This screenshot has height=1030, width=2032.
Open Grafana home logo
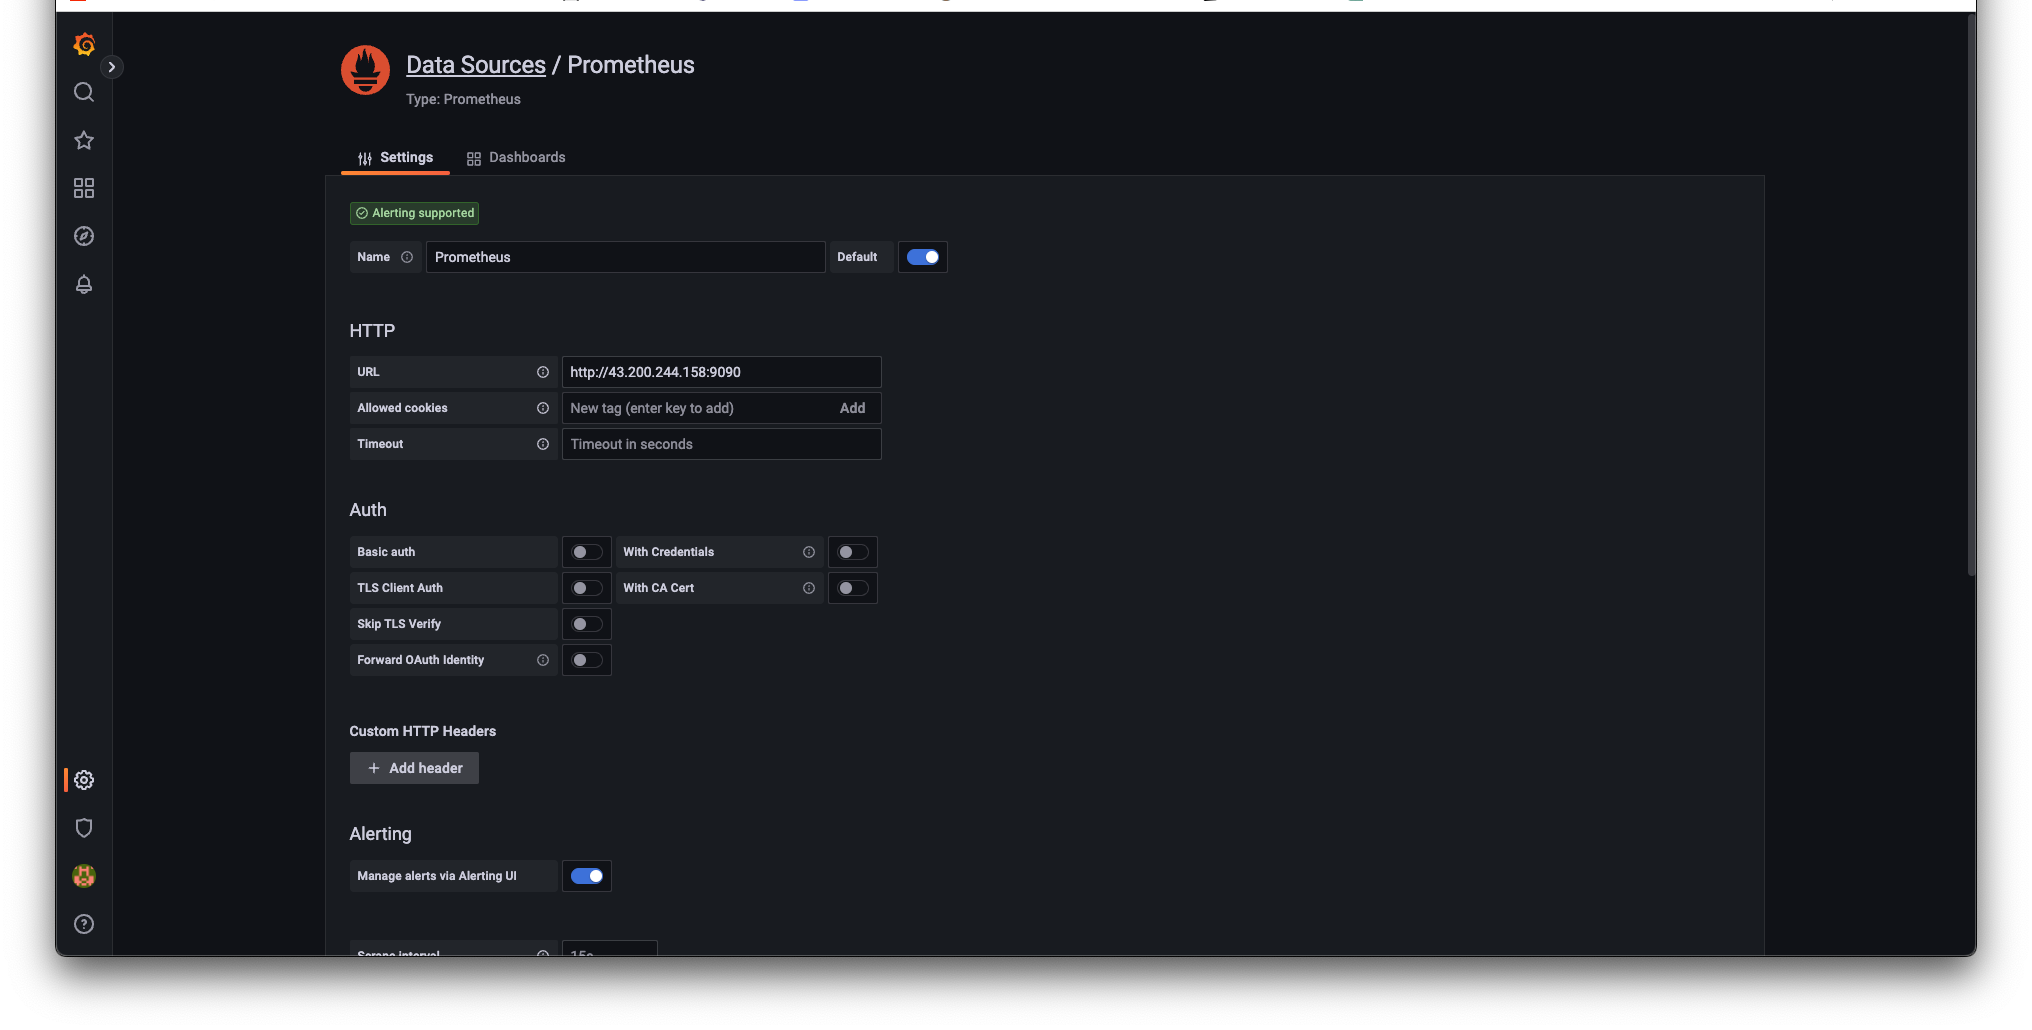pyautogui.click(x=84, y=44)
